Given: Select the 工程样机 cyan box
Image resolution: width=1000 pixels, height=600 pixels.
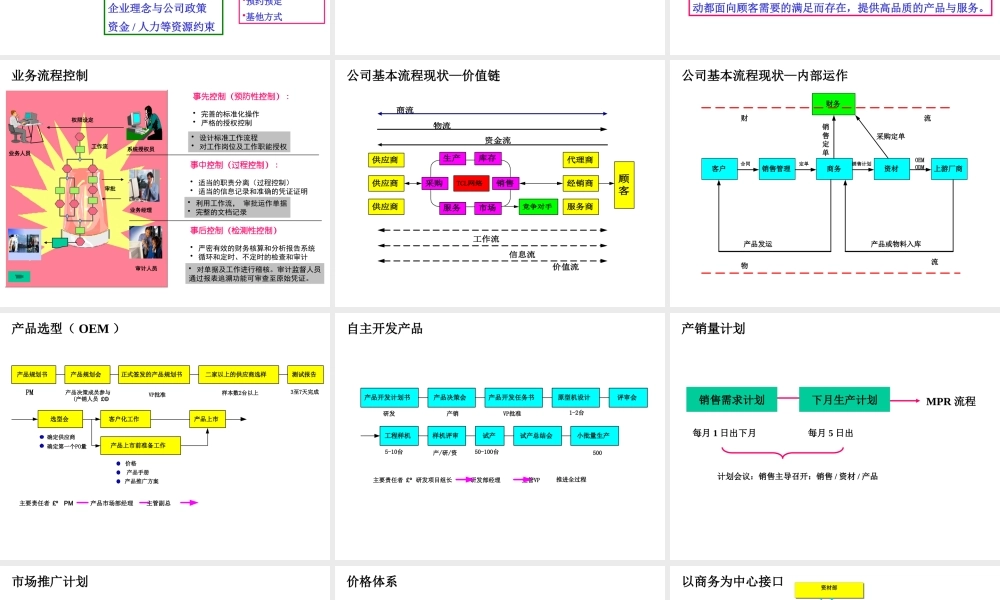Looking at the screenshot, I should click(x=399, y=436).
